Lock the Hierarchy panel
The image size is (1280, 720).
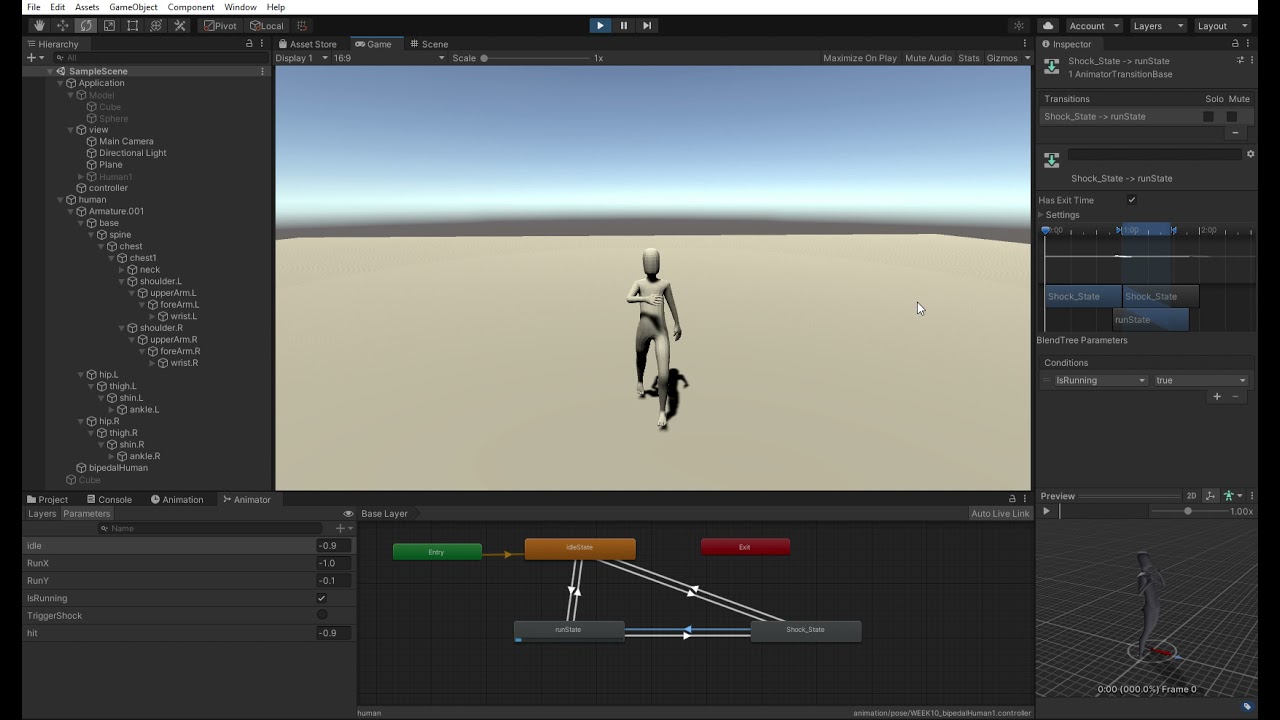click(249, 44)
